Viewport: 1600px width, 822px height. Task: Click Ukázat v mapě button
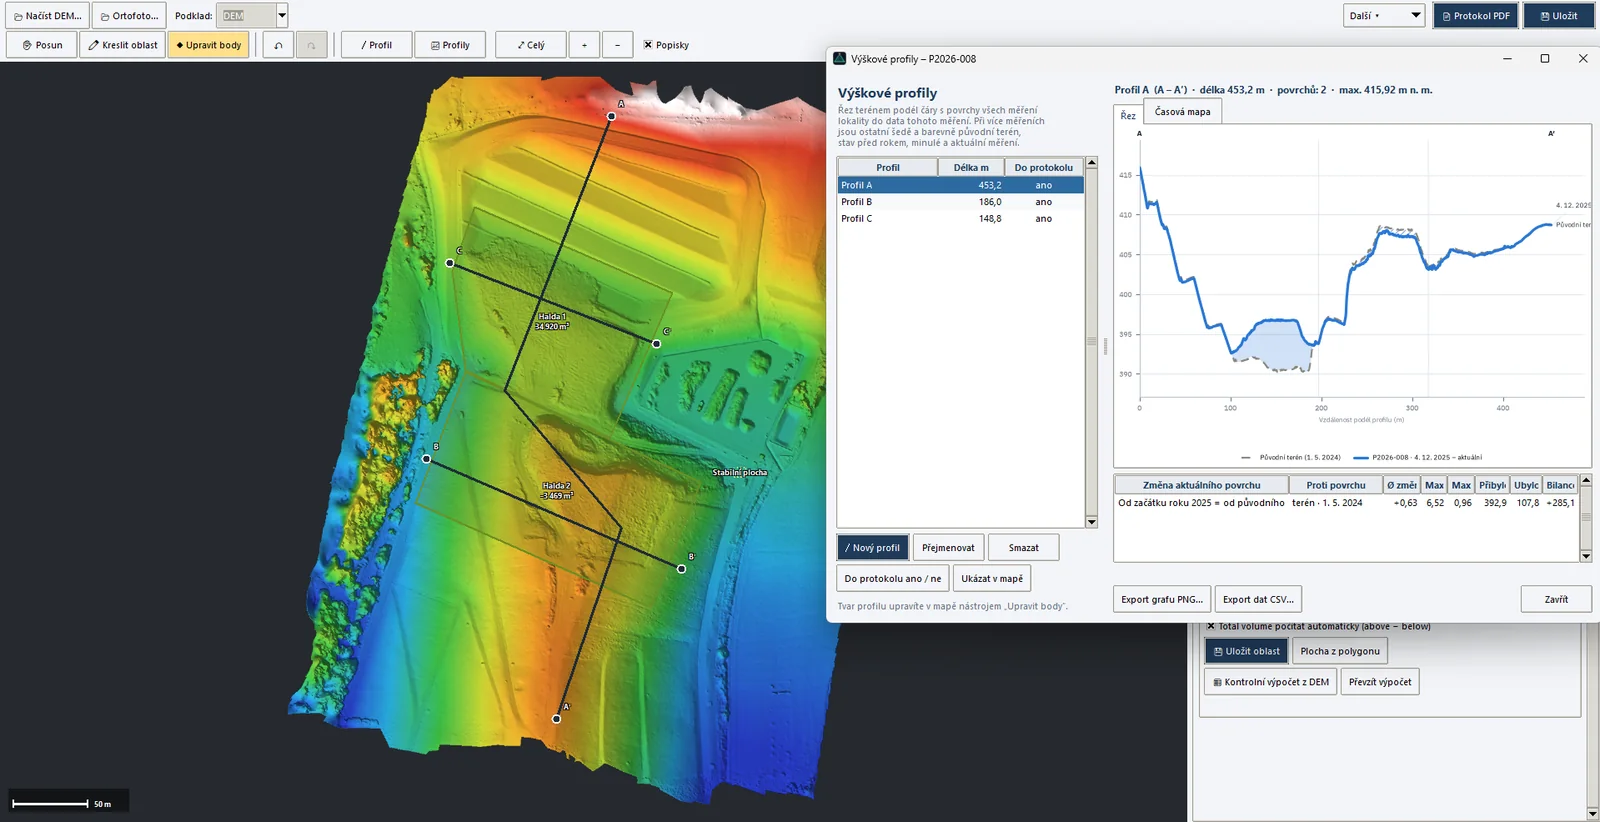[x=992, y=579]
